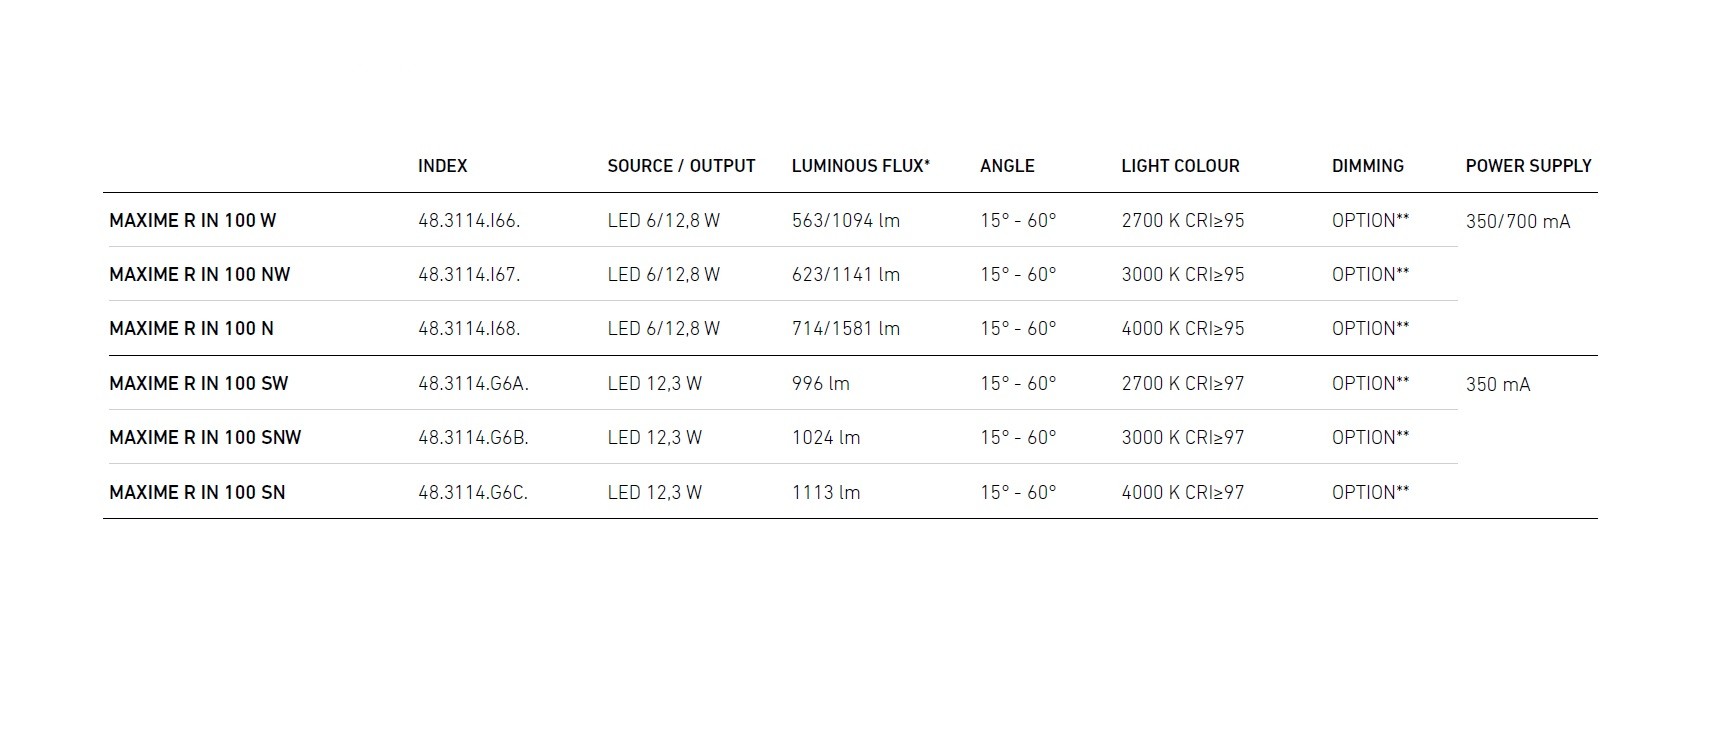This screenshot has width=1736, height=731.
Task: Click the 714/1581 lm luminous flux value
Action: coord(845,329)
